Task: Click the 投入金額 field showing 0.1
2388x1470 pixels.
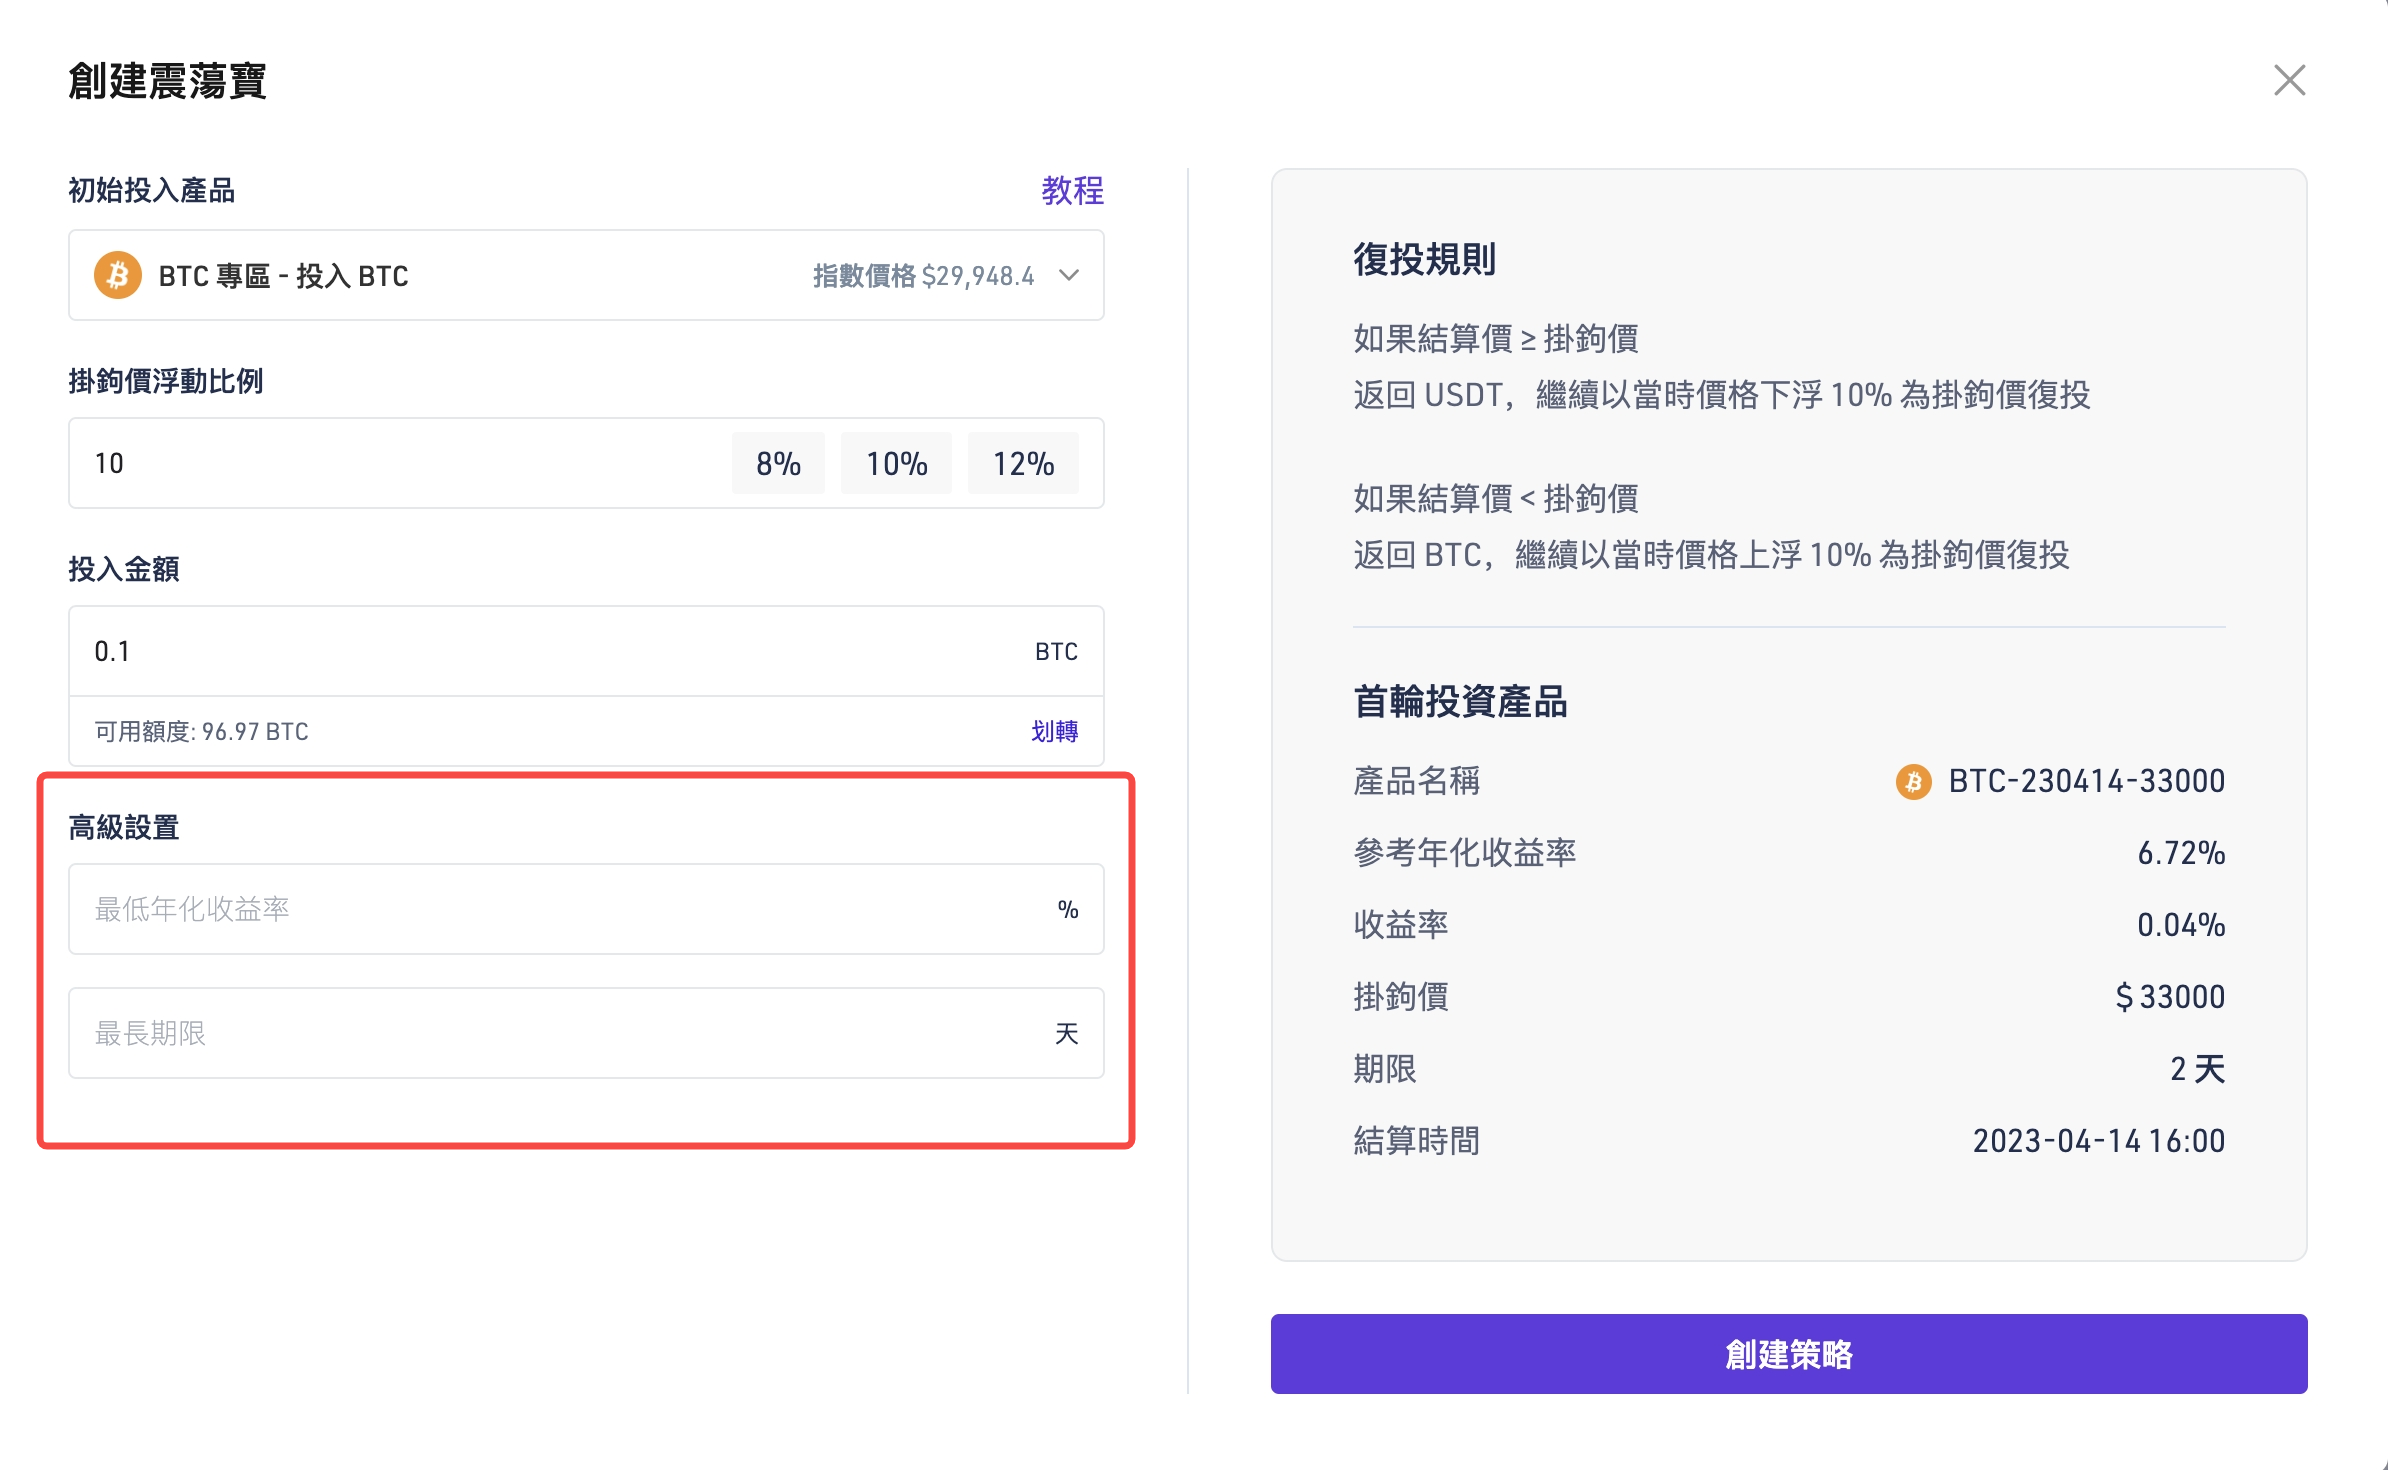Action: [500, 651]
